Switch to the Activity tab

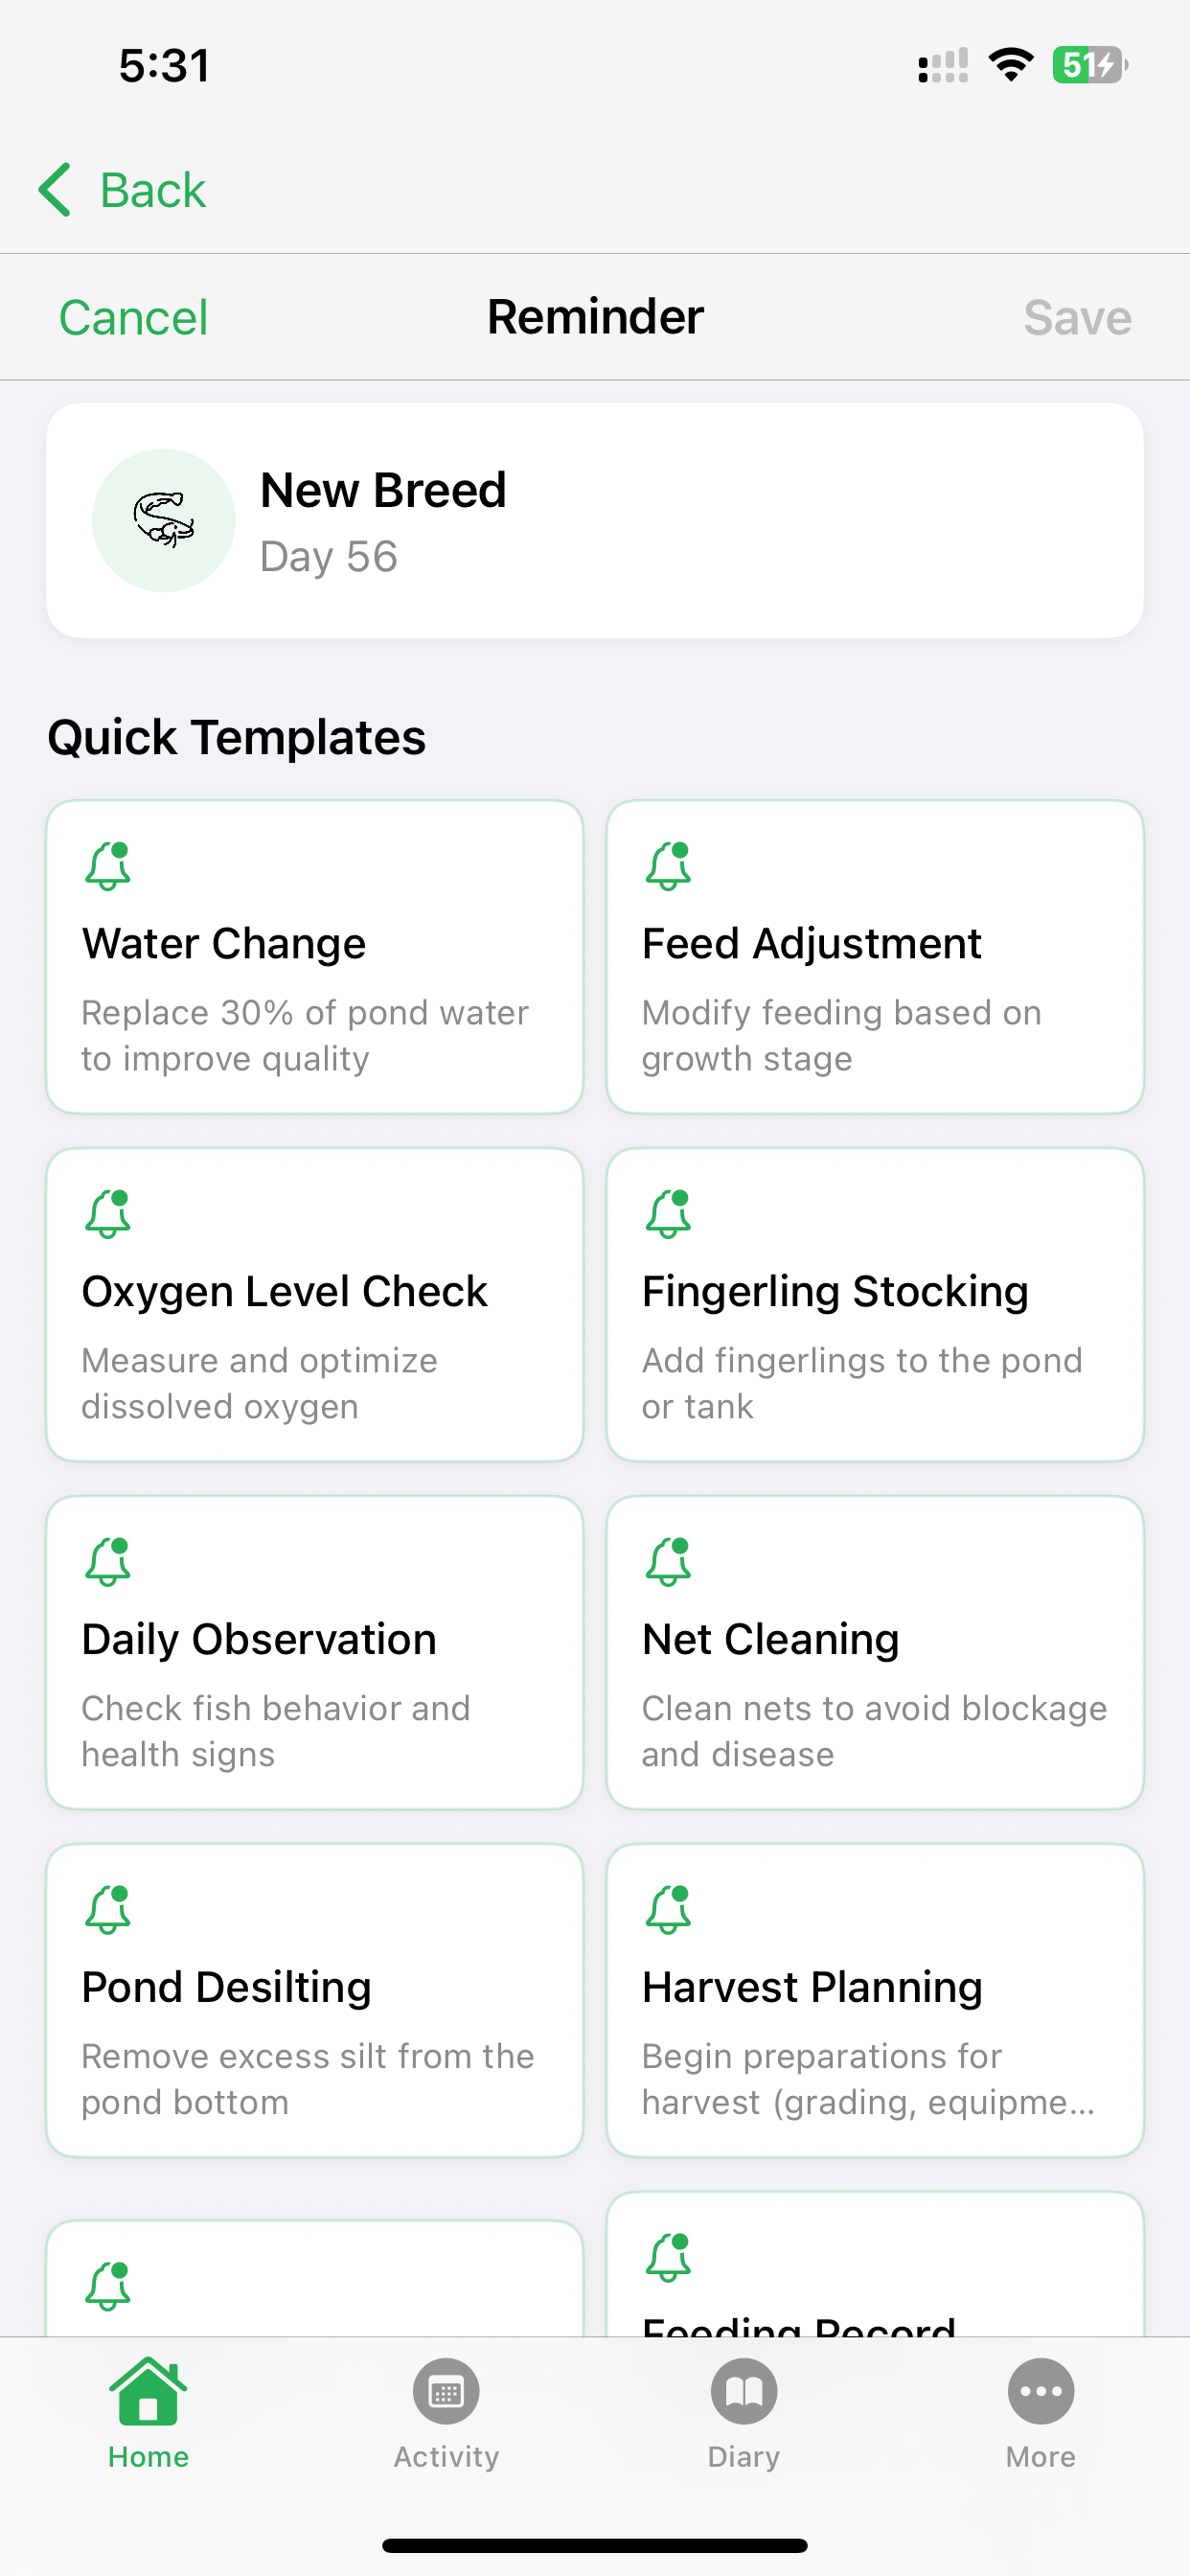pyautogui.click(x=446, y=2412)
